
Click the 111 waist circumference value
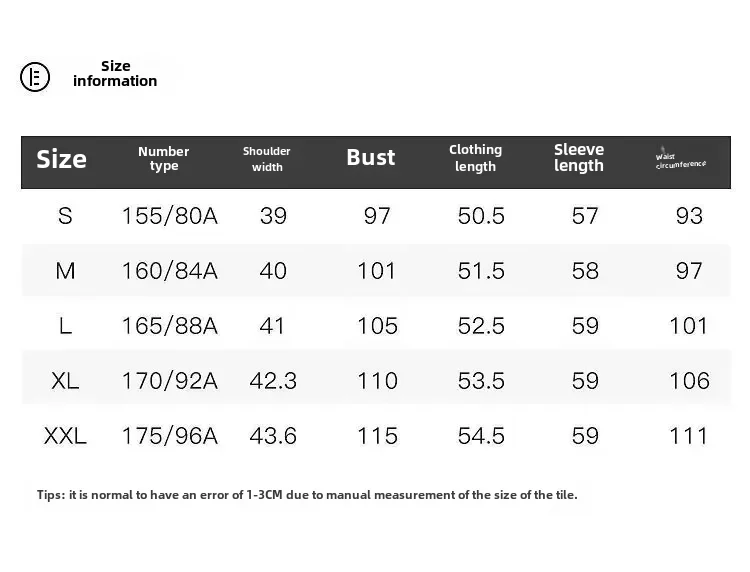click(689, 436)
